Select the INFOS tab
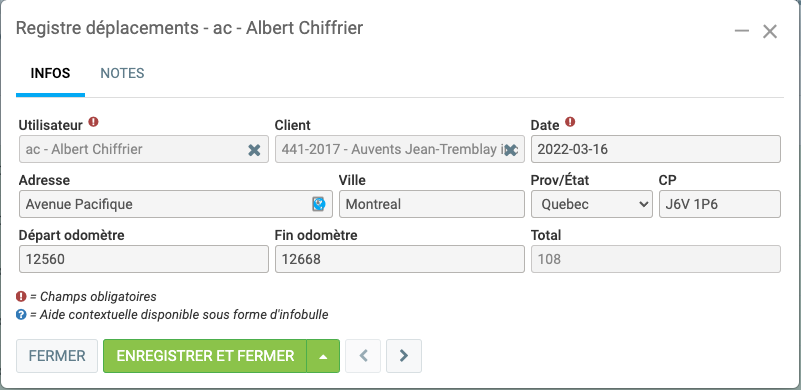Image resolution: width=801 pixels, height=390 pixels. [x=50, y=73]
